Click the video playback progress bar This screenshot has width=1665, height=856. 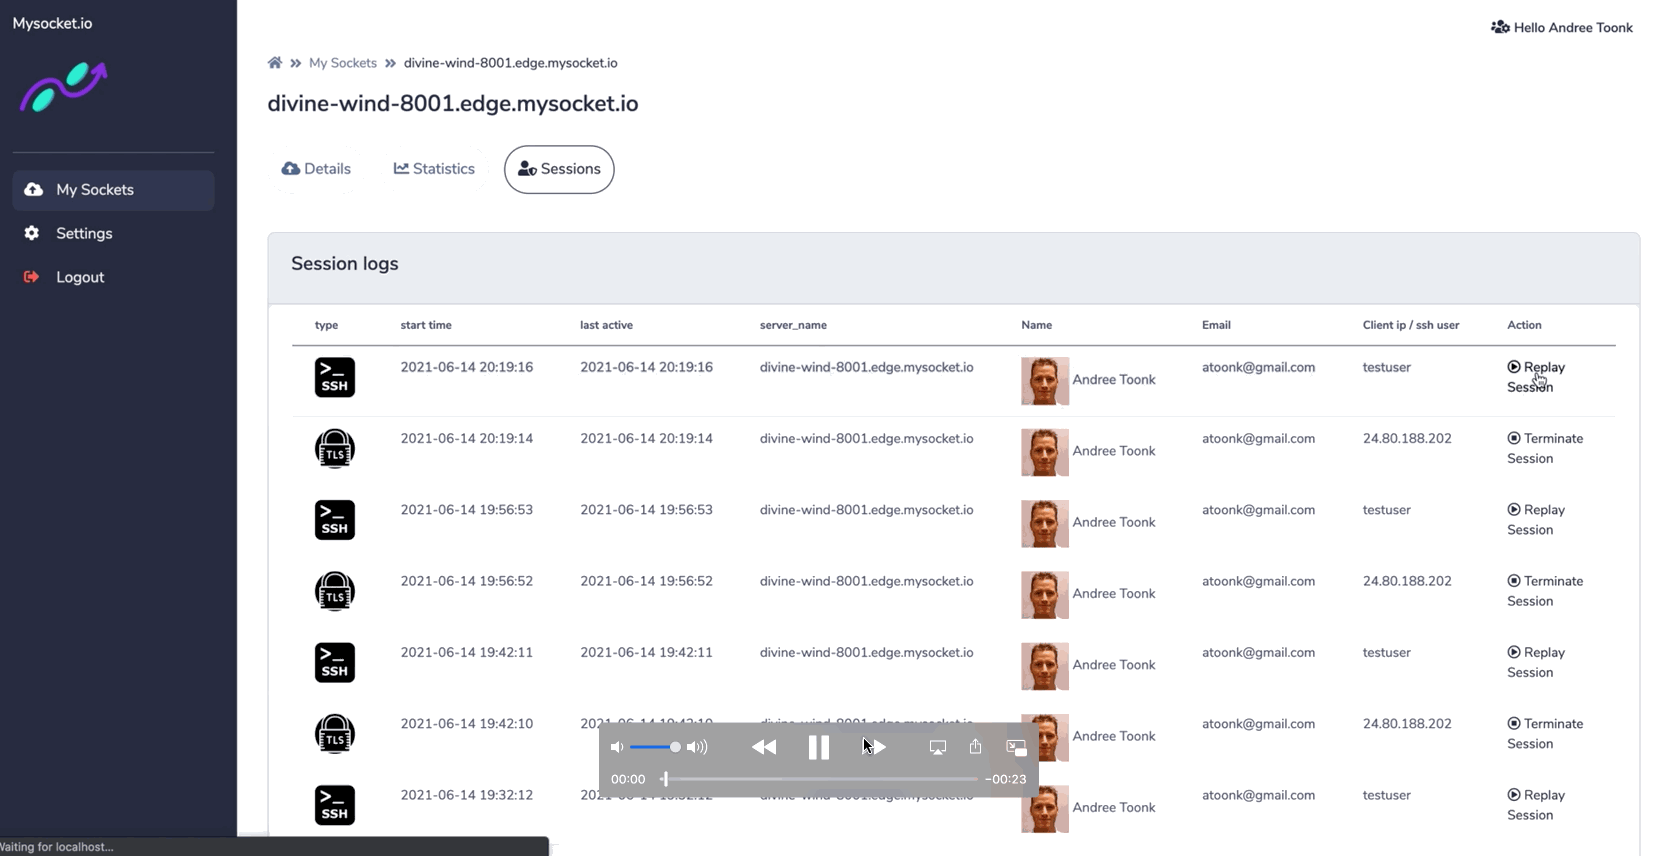820,779
